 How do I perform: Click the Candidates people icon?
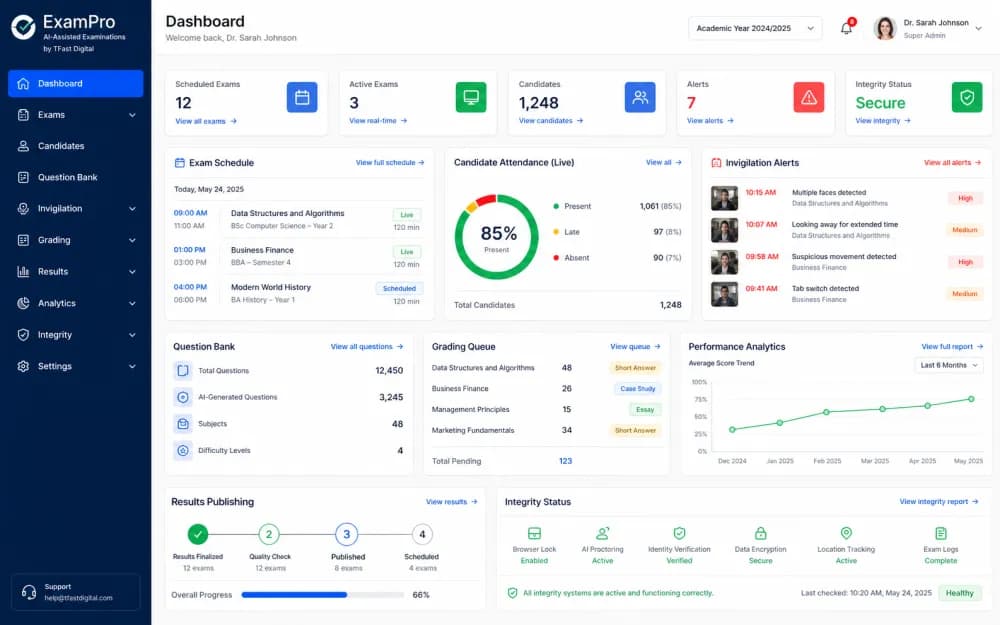[x=640, y=98]
